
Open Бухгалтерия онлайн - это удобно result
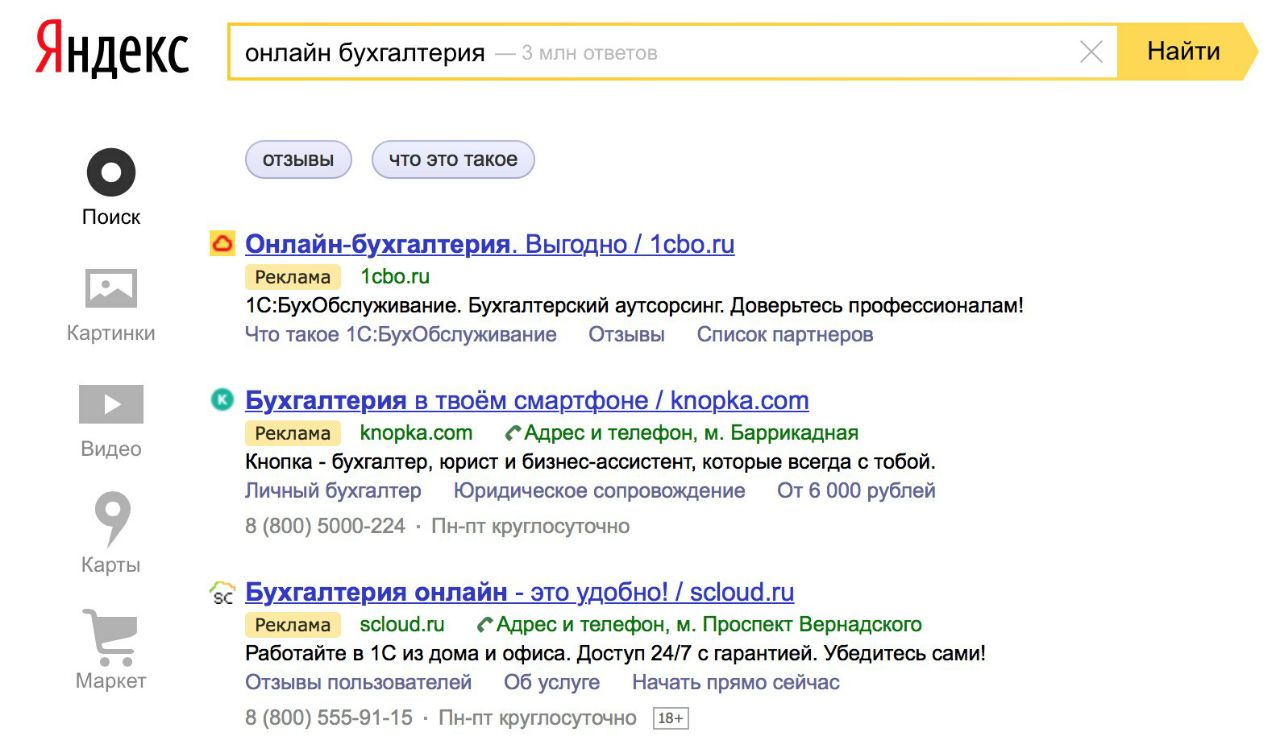[x=520, y=592]
